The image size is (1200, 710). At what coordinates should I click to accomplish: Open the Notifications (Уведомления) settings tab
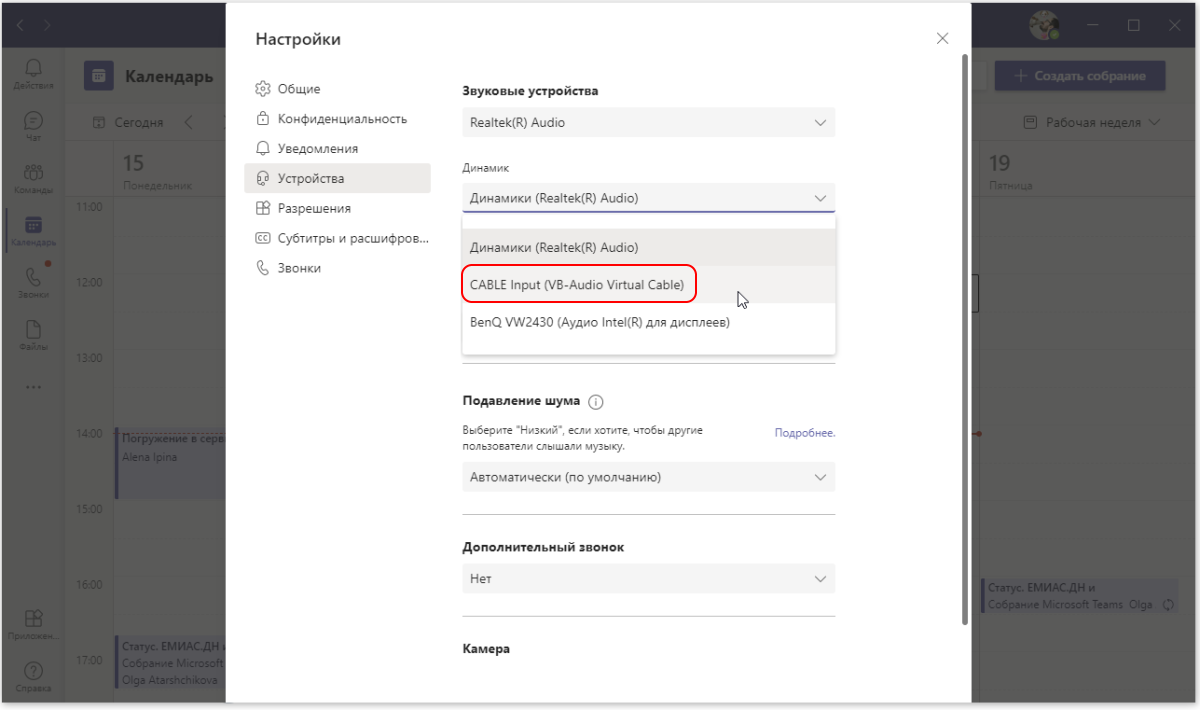pos(337,148)
